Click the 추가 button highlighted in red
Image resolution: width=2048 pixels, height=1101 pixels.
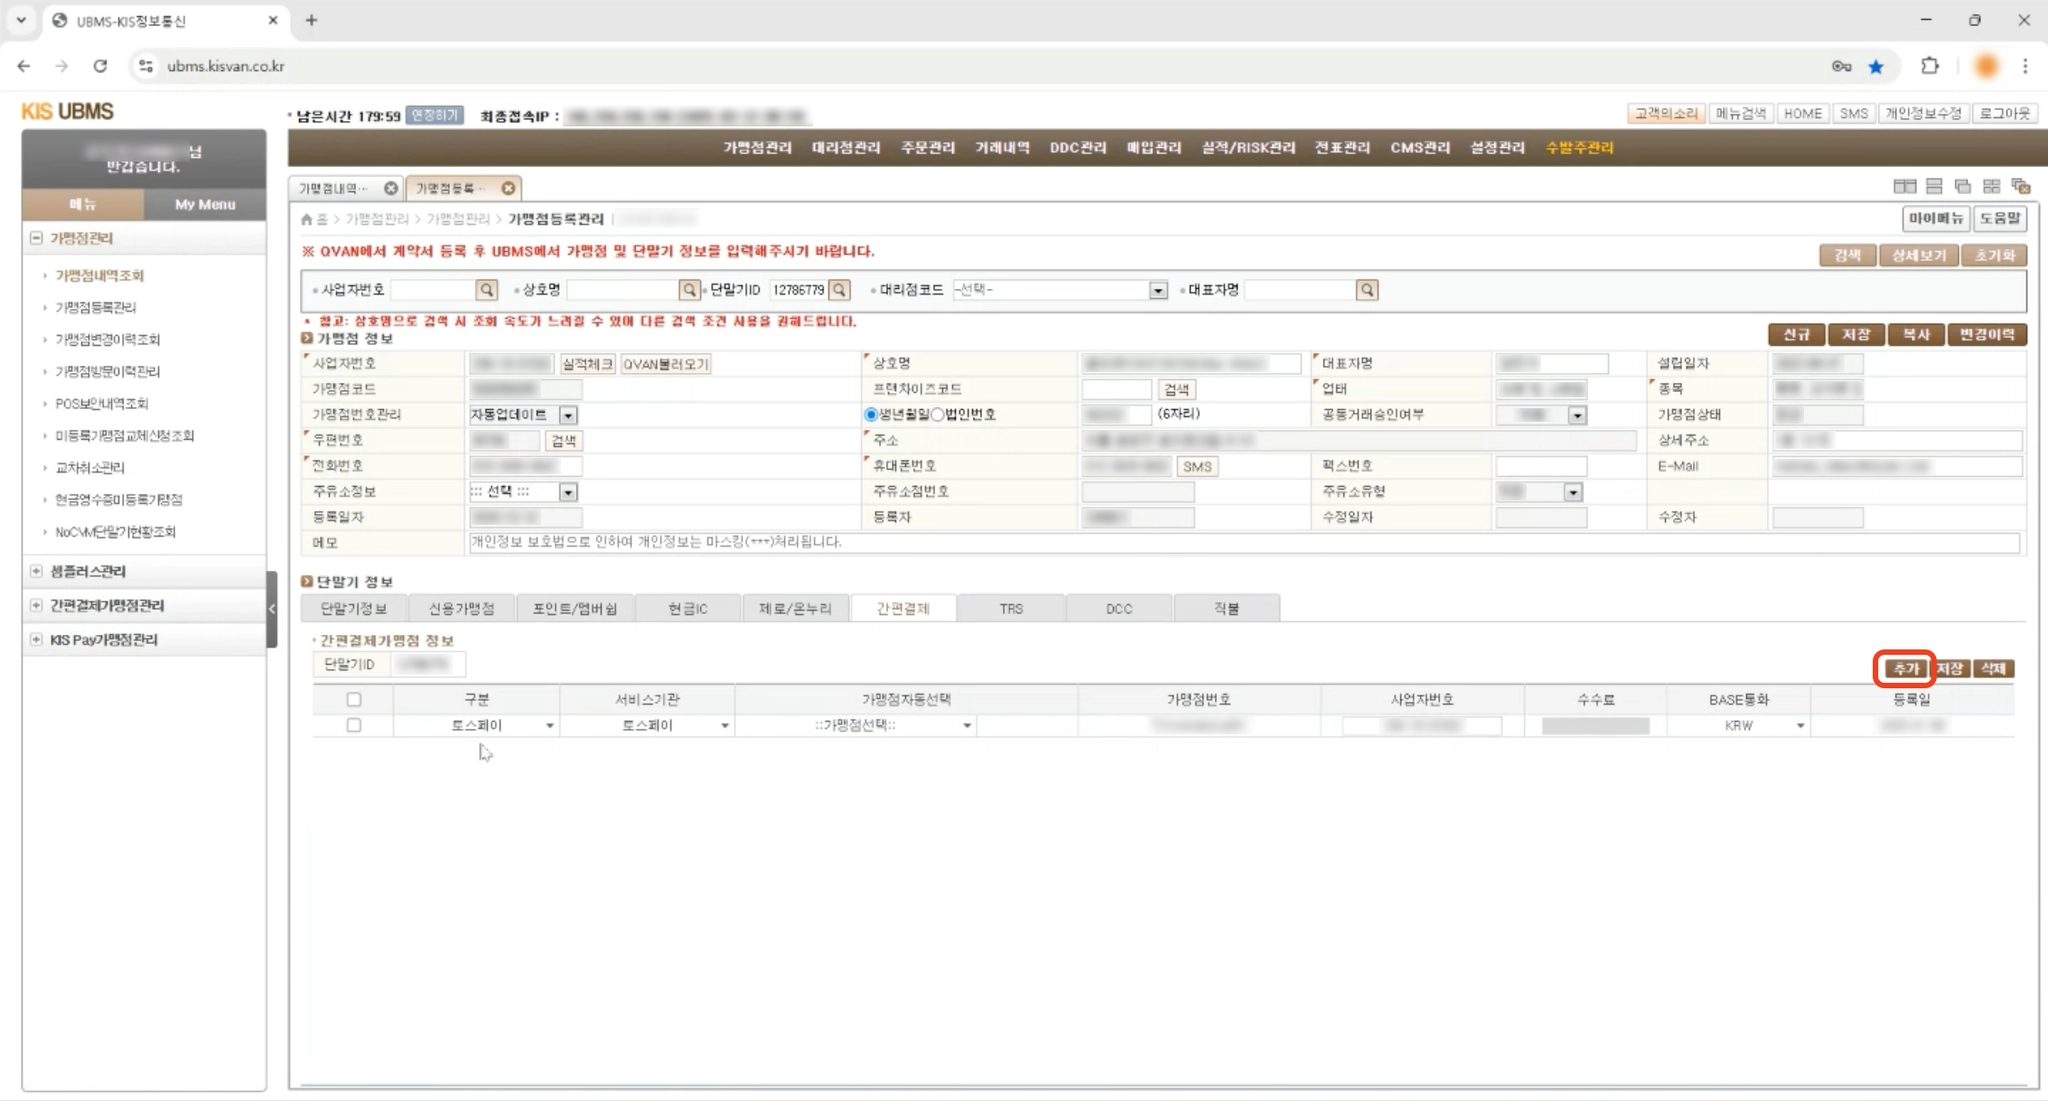(x=1904, y=668)
